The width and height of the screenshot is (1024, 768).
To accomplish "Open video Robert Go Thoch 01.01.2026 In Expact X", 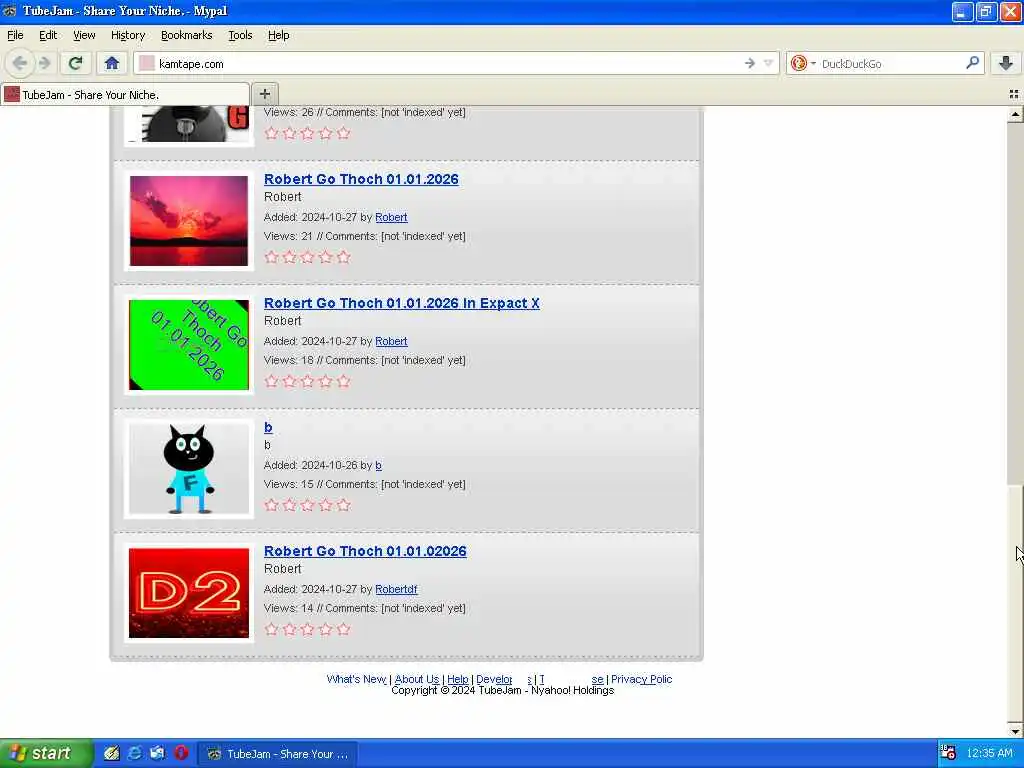I will coord(402,303).
